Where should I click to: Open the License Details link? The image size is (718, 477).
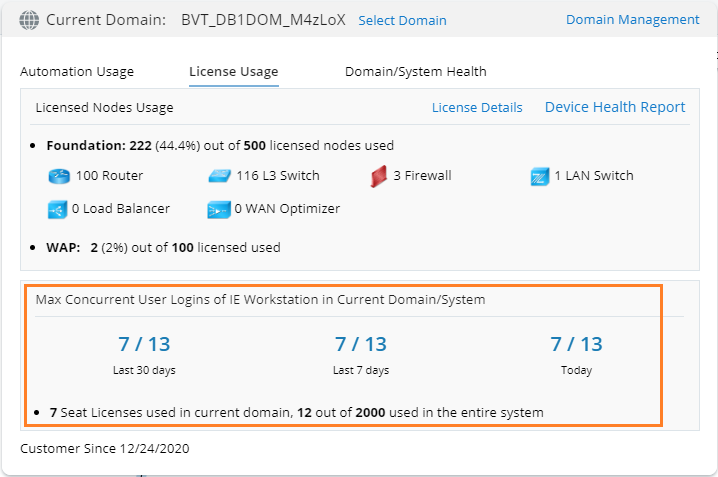tap(477, 108)
